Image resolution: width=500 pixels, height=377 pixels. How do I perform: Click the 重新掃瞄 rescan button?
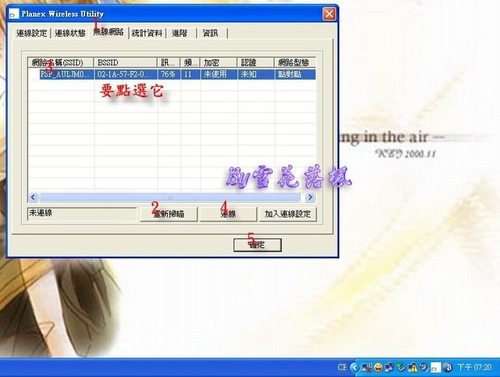coord(169,214)
